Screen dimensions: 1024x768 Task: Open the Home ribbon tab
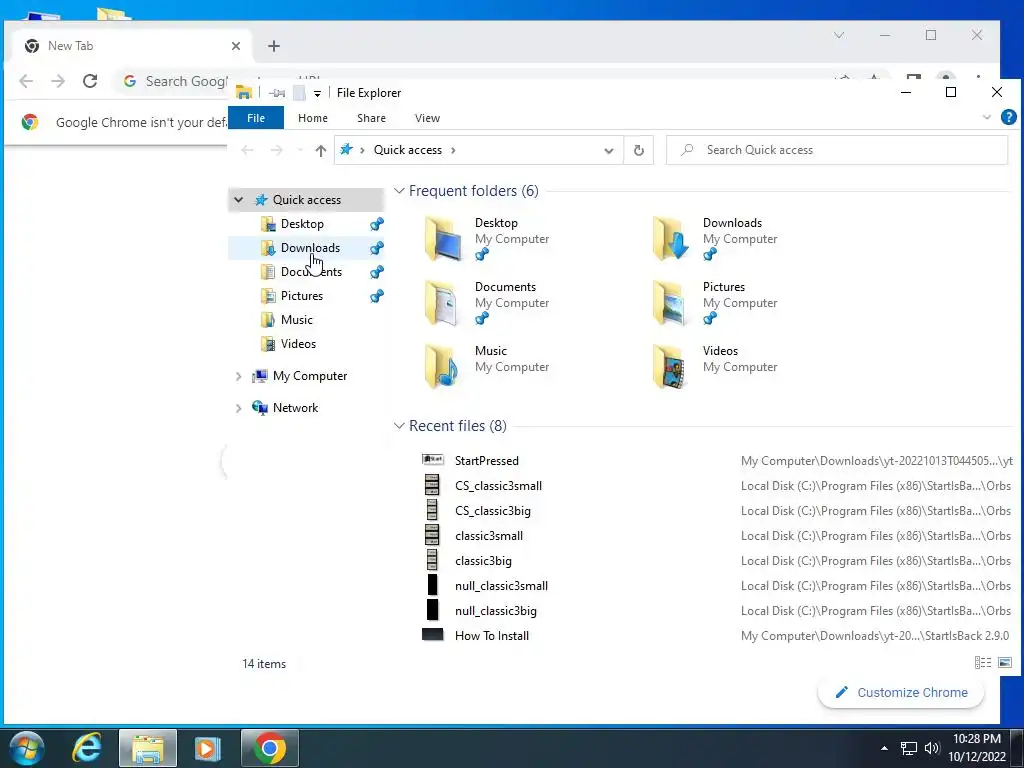pyautogui.click(x=313, y=118)
